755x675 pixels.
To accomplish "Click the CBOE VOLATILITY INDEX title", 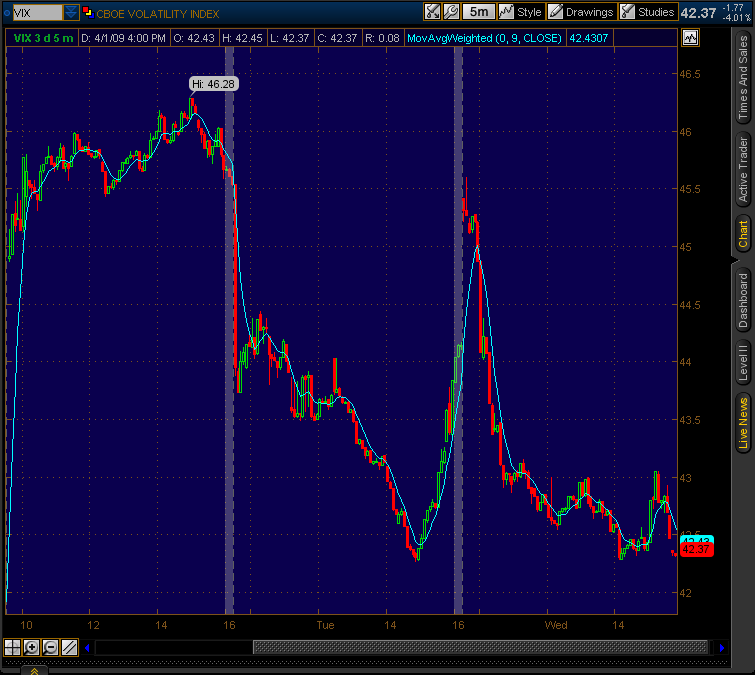I will click(157, 14).
